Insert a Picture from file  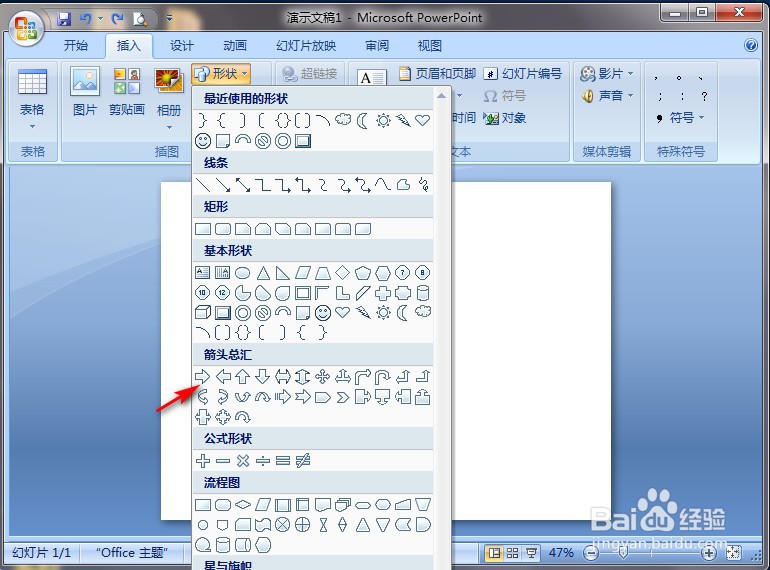(85, 92)
